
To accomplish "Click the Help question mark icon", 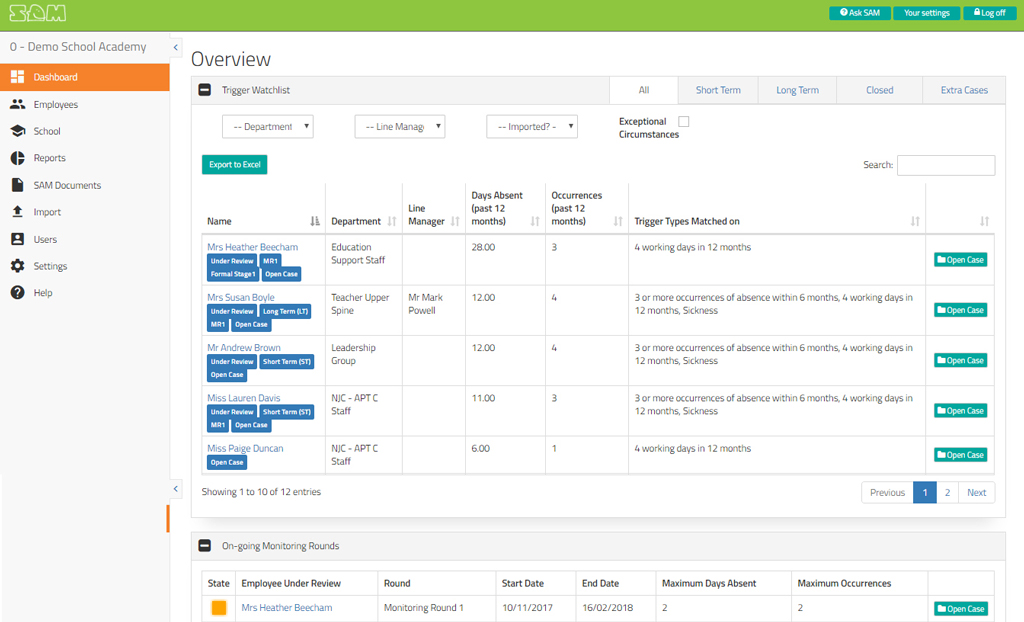I will click(x=18, y=293).
